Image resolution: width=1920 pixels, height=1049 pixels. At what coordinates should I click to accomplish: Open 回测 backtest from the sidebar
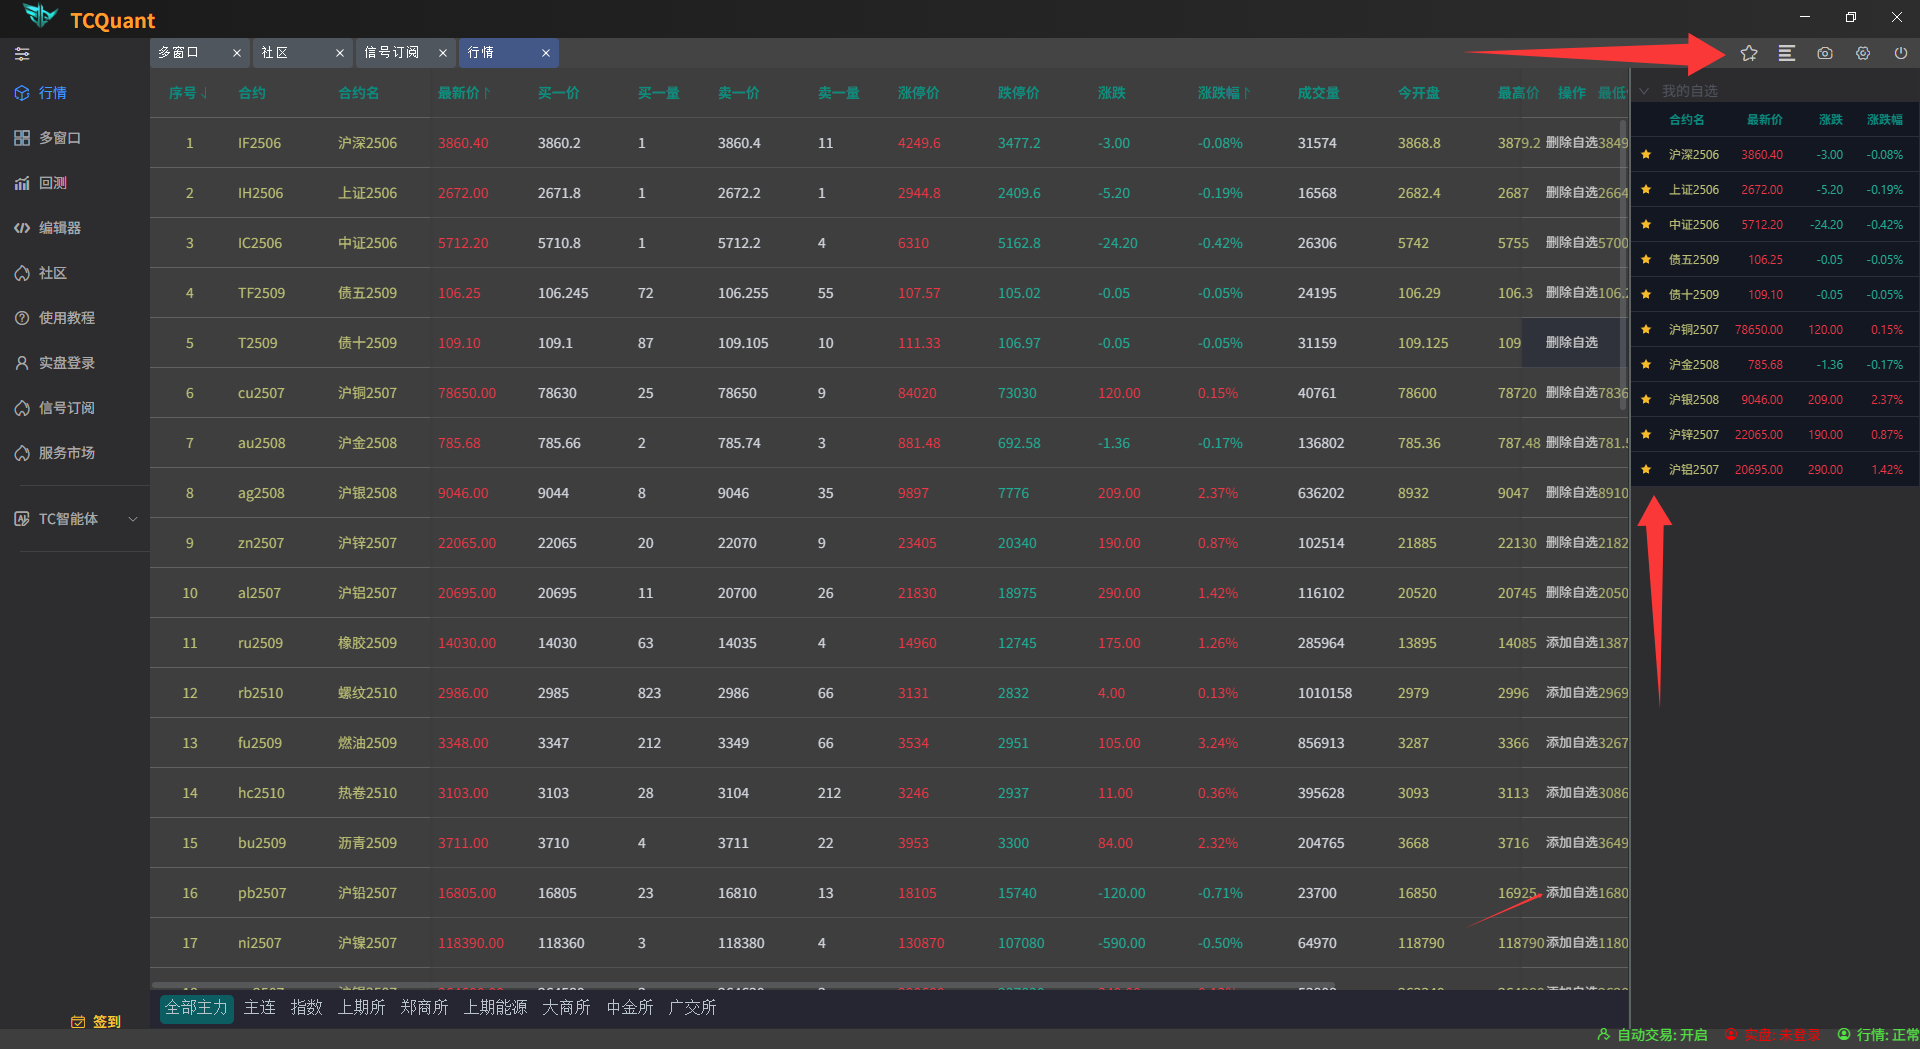click(x=52, y=183)
